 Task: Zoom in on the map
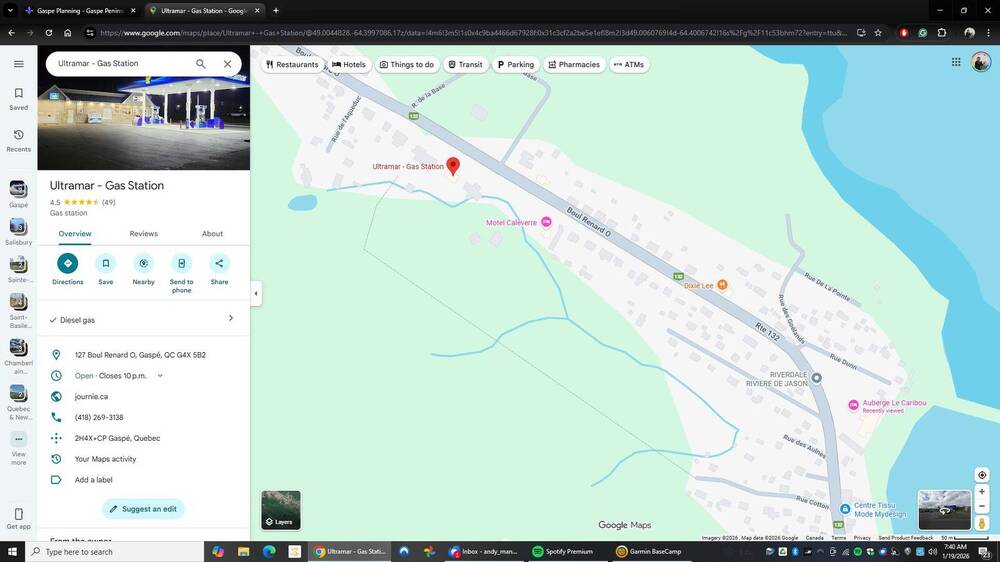tap(982, 492)
